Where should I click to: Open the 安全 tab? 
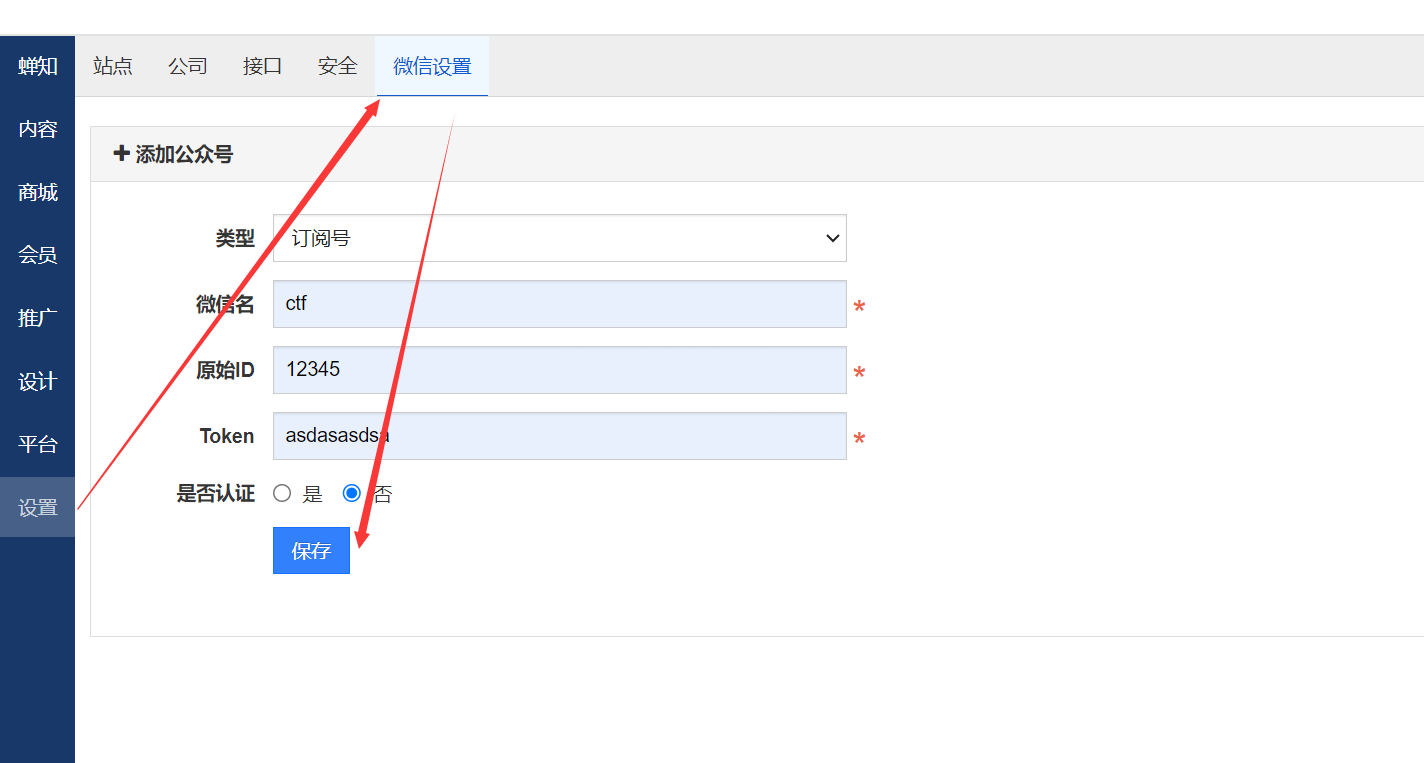pos(338,66)
